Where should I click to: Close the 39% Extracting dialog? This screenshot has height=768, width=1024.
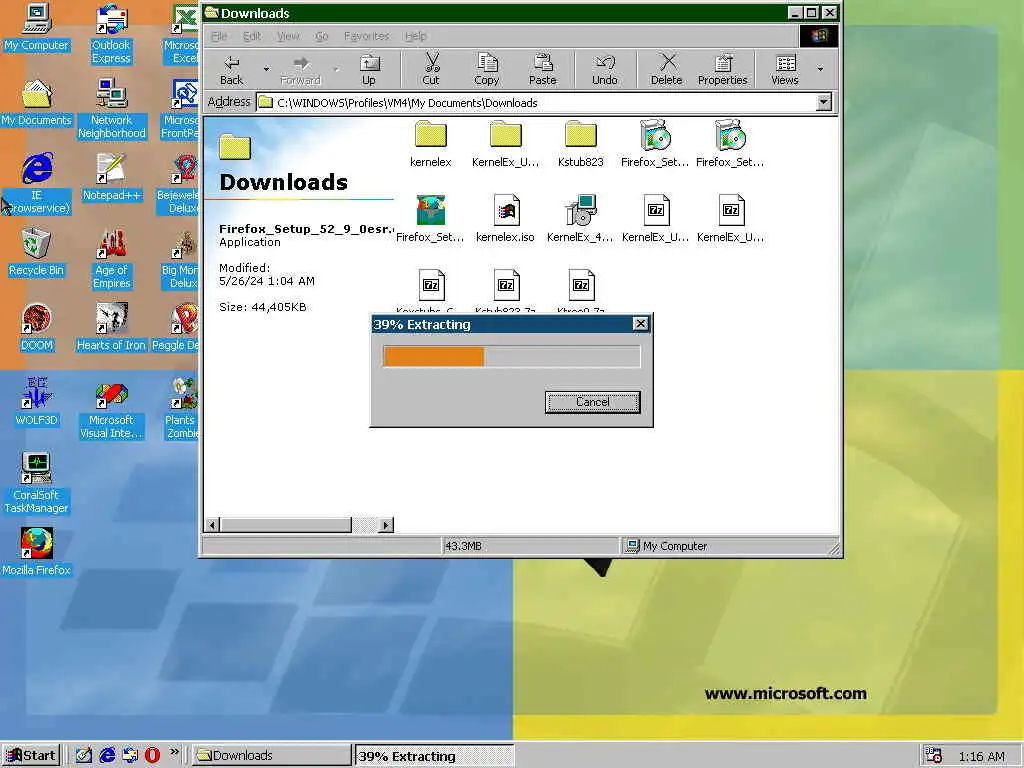coord(641,324)
